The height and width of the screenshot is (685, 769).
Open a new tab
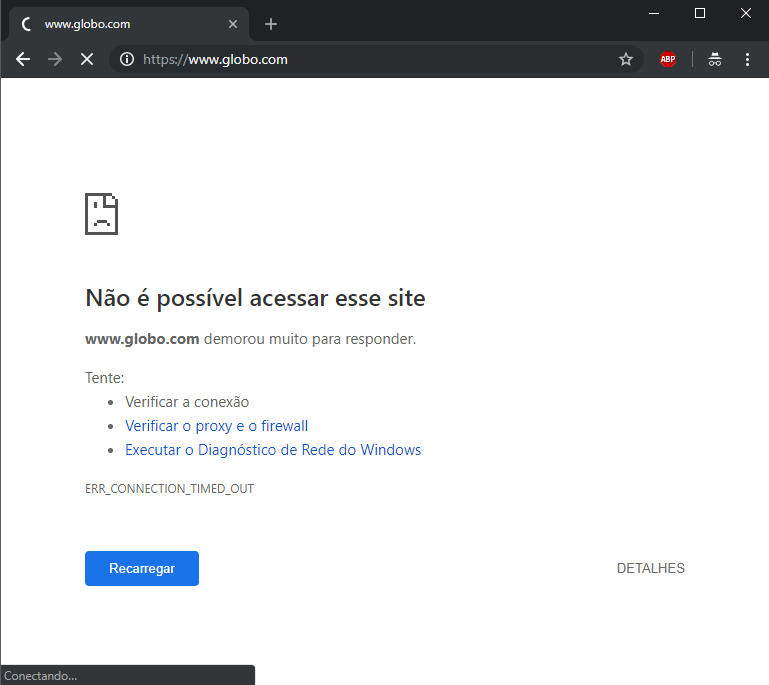coord(271,24)
